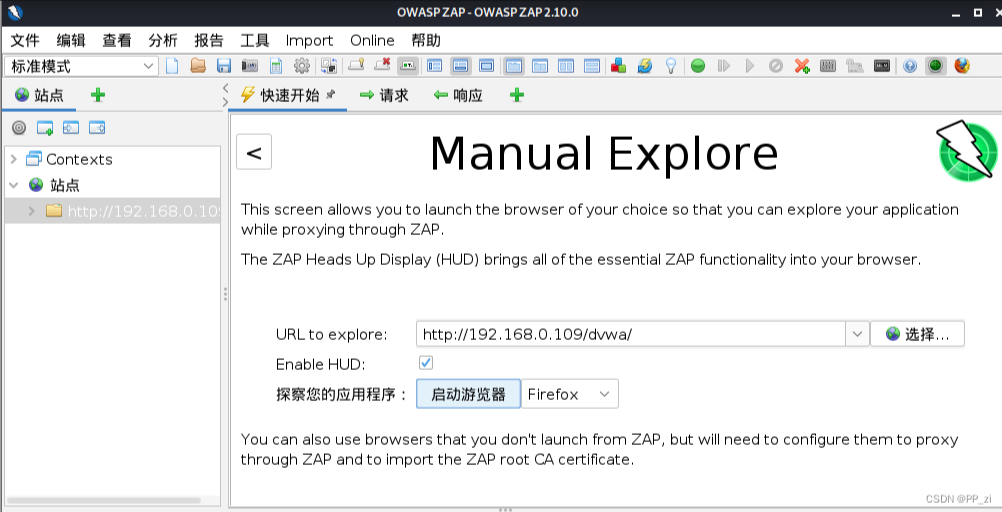Click the show-all-tabs icon after the gear
The image size is (1002, 512).
click(328, 66)
